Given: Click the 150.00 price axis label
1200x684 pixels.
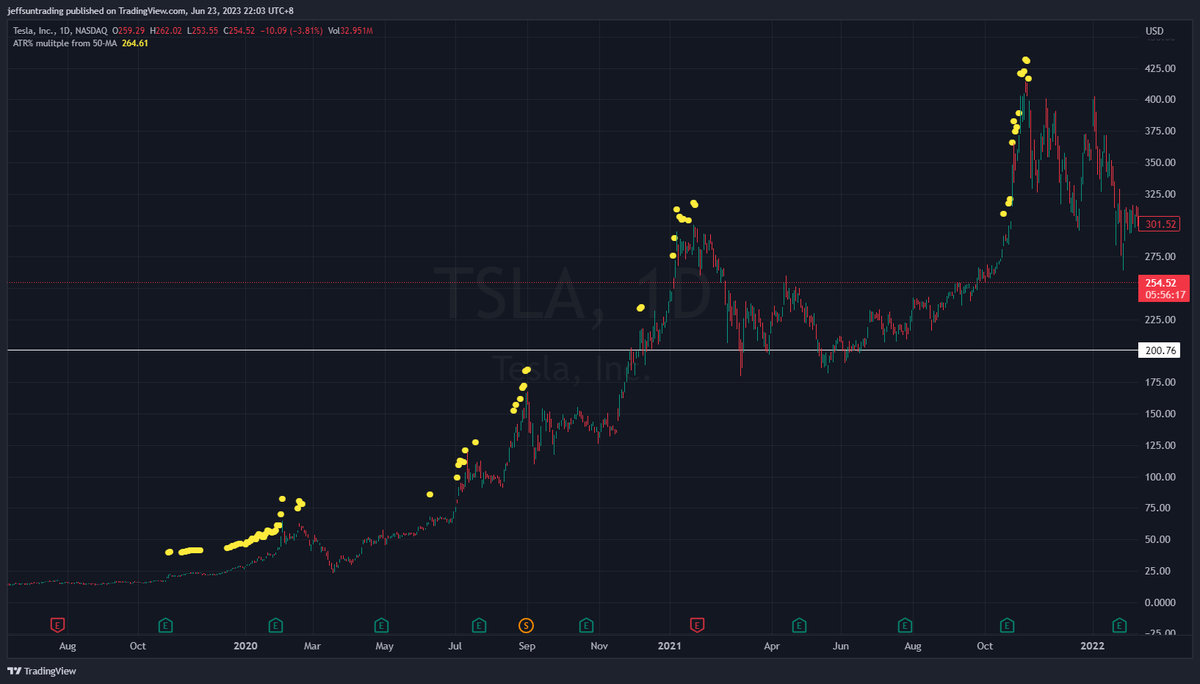Looking at the screenshot, I should [1160, 414].
